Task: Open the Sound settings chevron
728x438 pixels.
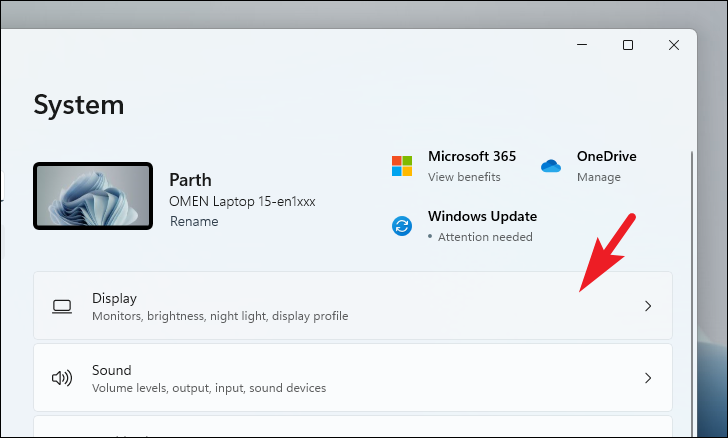Action: (648, 378)
